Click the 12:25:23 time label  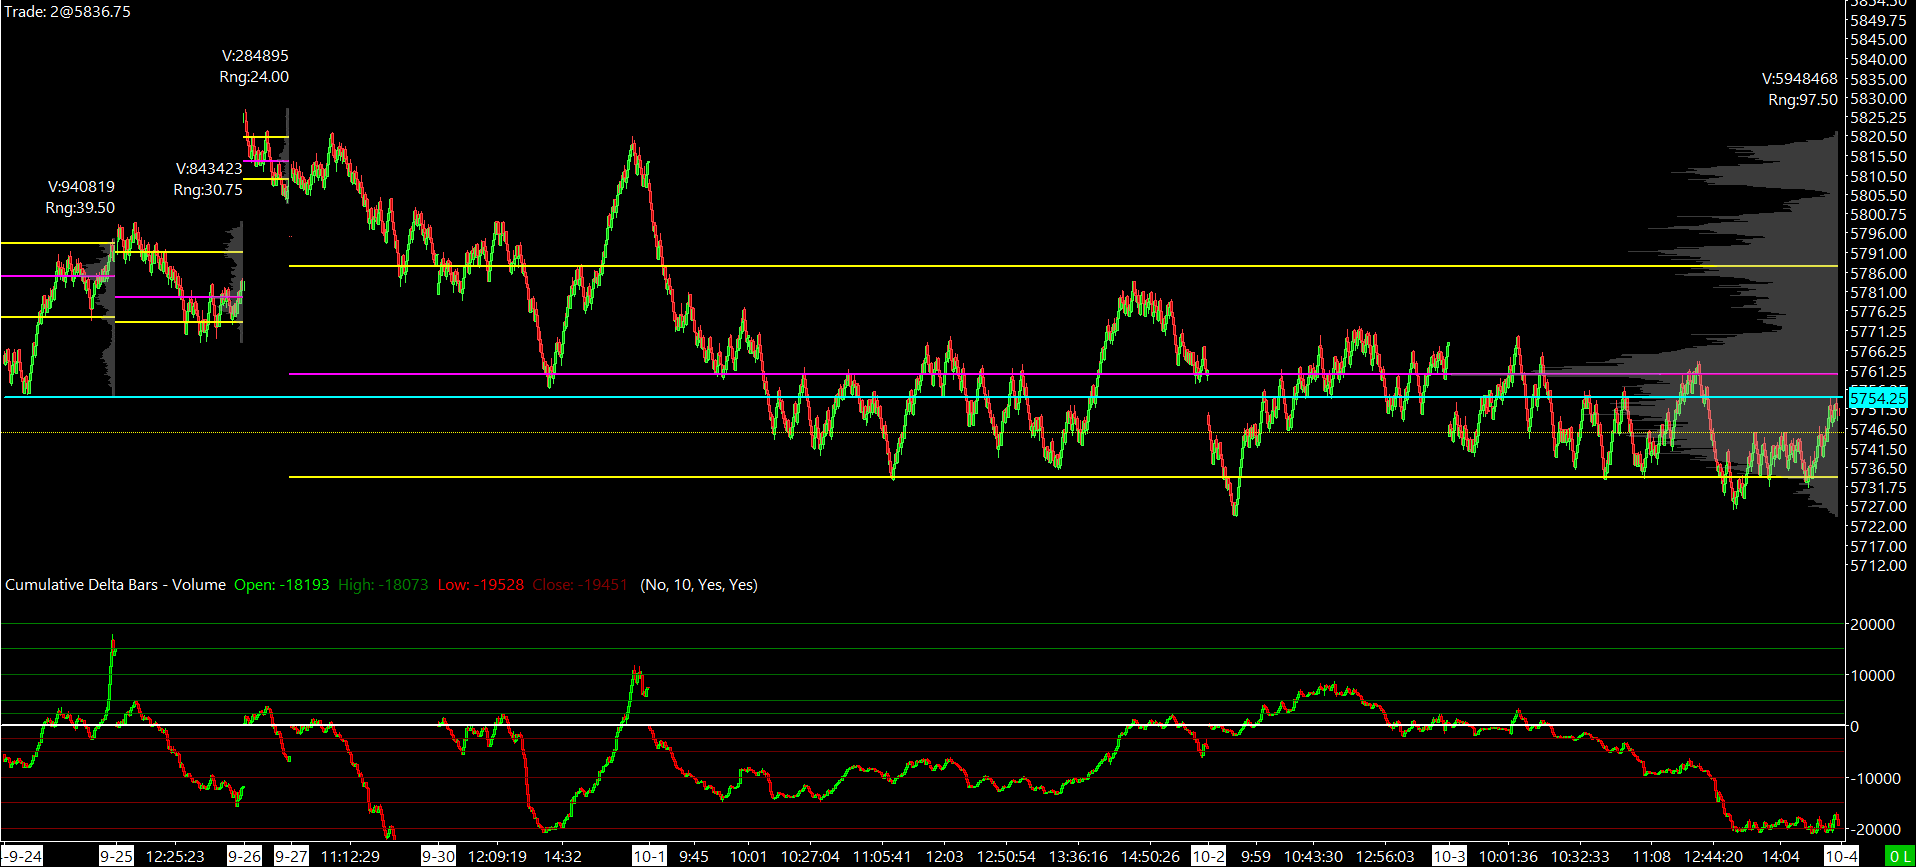click(175, 856)
